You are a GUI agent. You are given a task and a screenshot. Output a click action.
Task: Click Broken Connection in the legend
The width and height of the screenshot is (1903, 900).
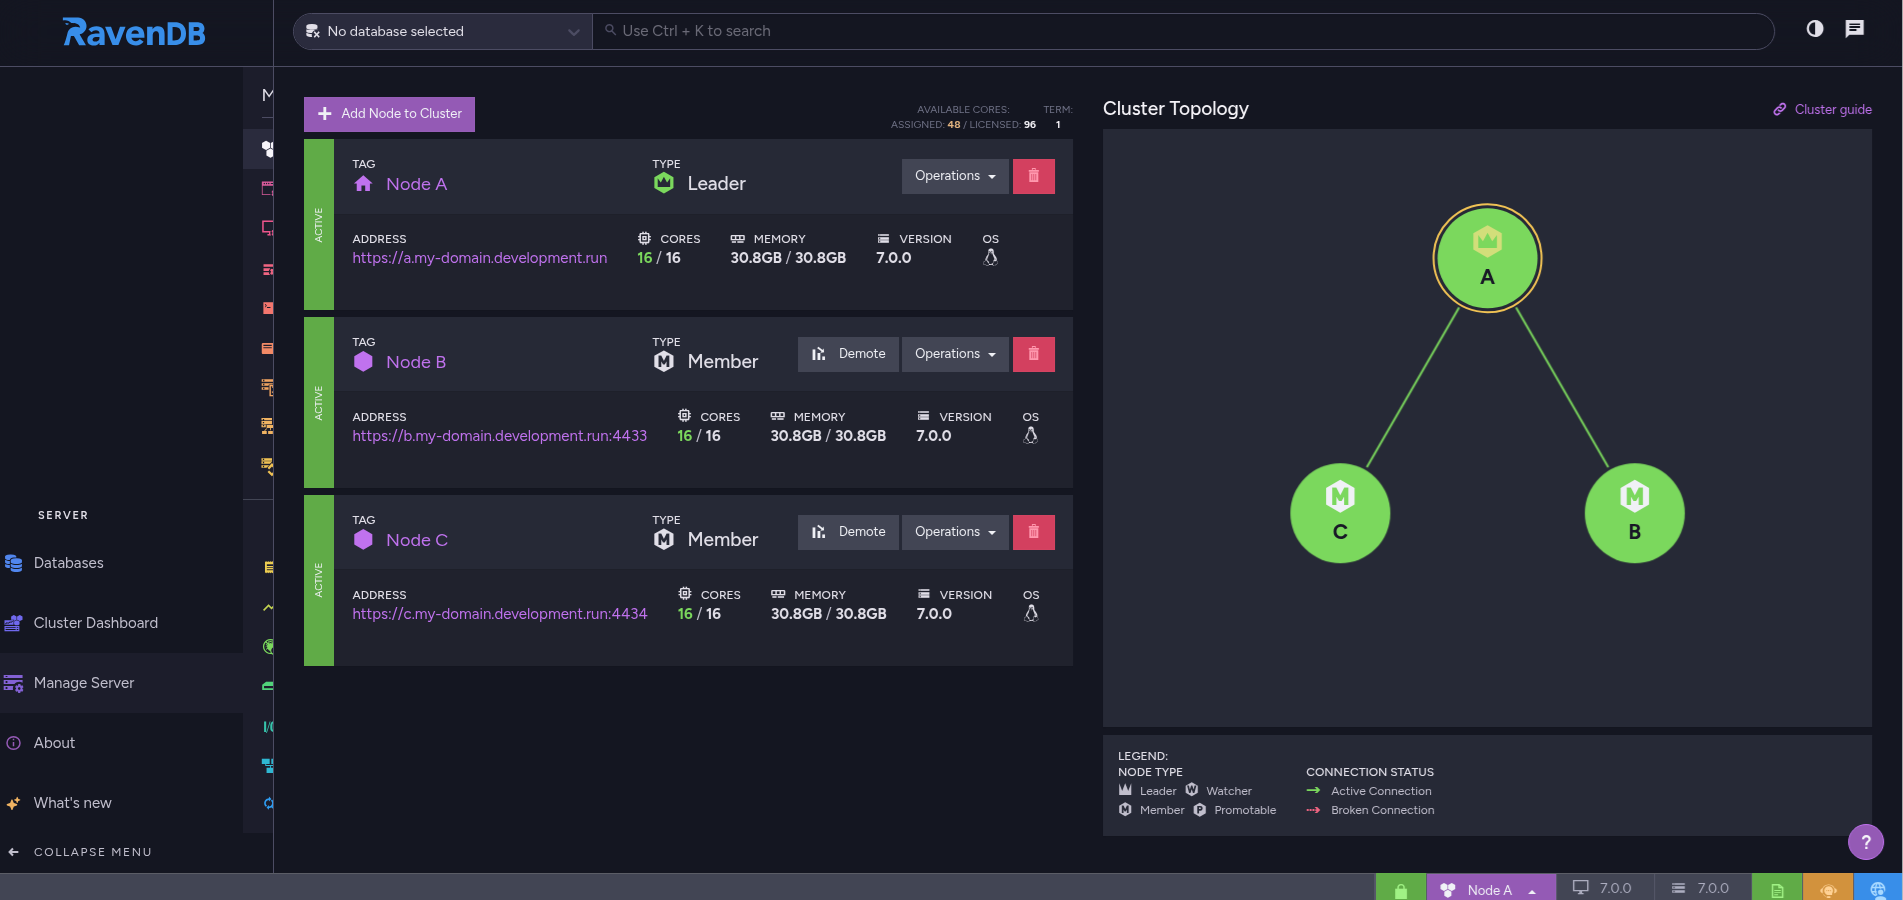coord(1370,810)
